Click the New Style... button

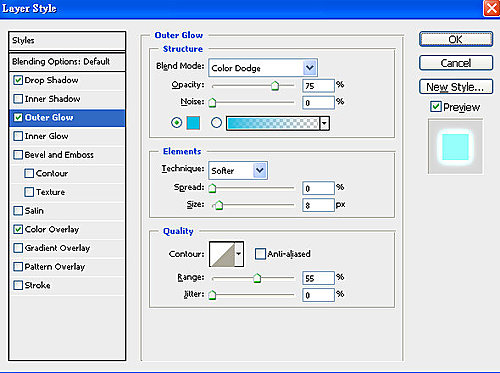[x=456, y=87]
